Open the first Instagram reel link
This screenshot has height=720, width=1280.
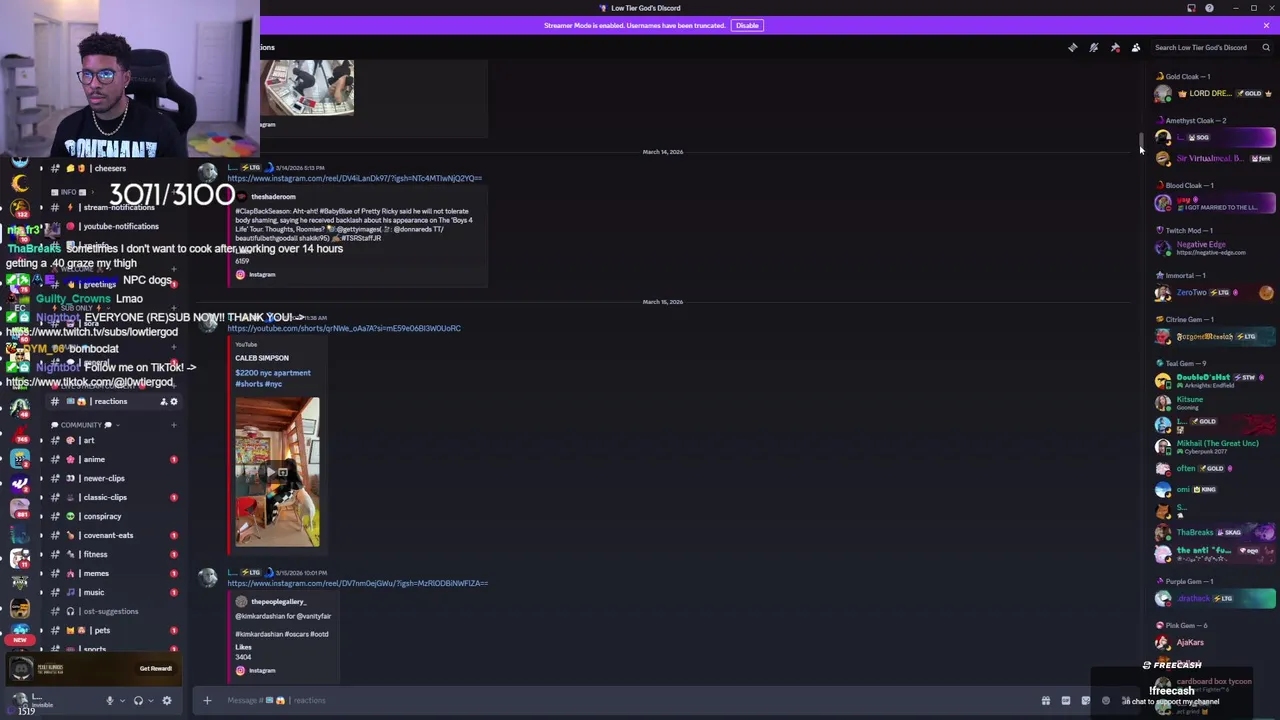pos(354,178)
